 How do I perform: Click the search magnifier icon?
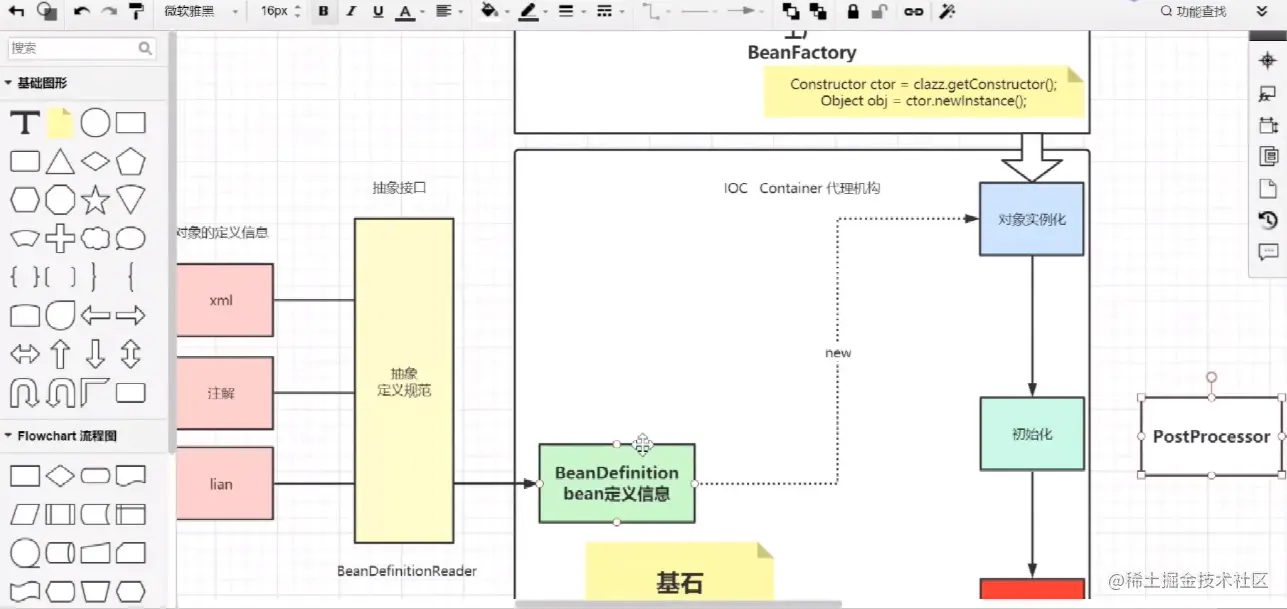click(x=146, y=48)
